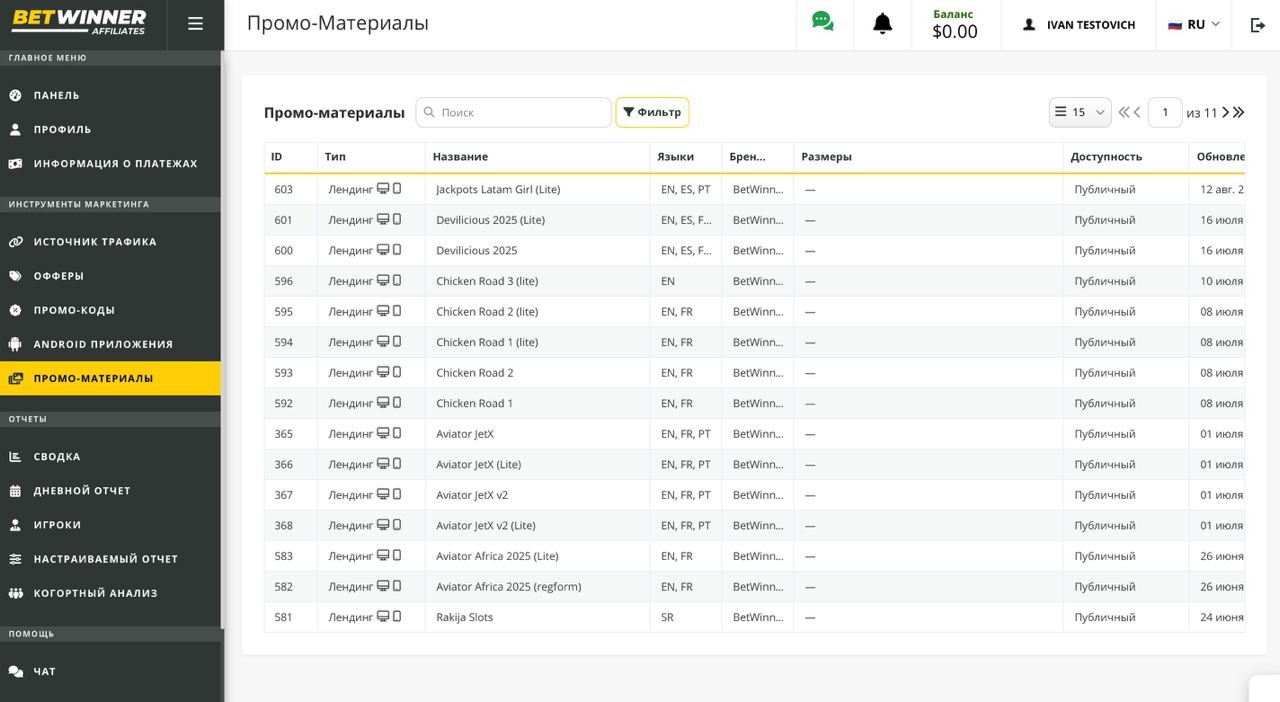Image resolution: width=1280 pixels, height=702 pixels.
Task: Open the Chicken Road 2 row
Action: (x=475, y=373)
